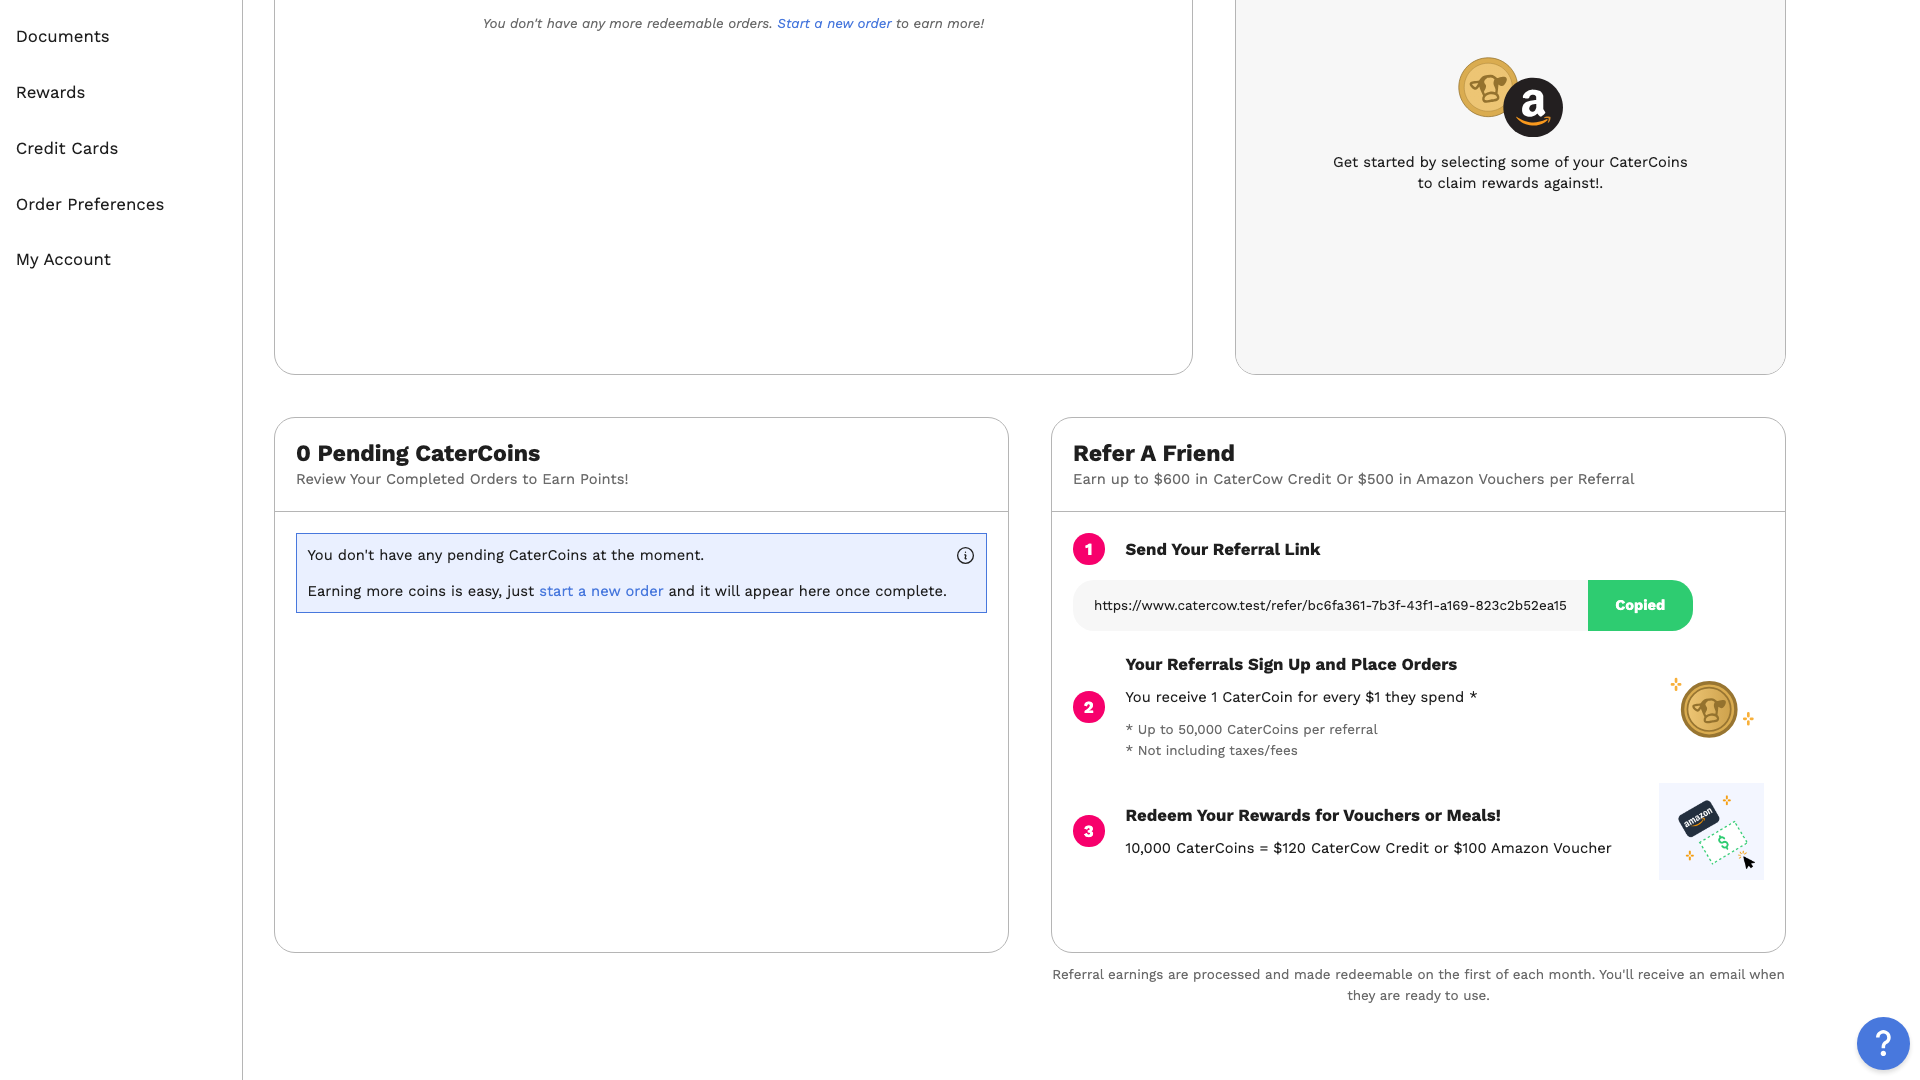Click the gold CaterCoin in referral step 2

click(x=1709, y=709)
